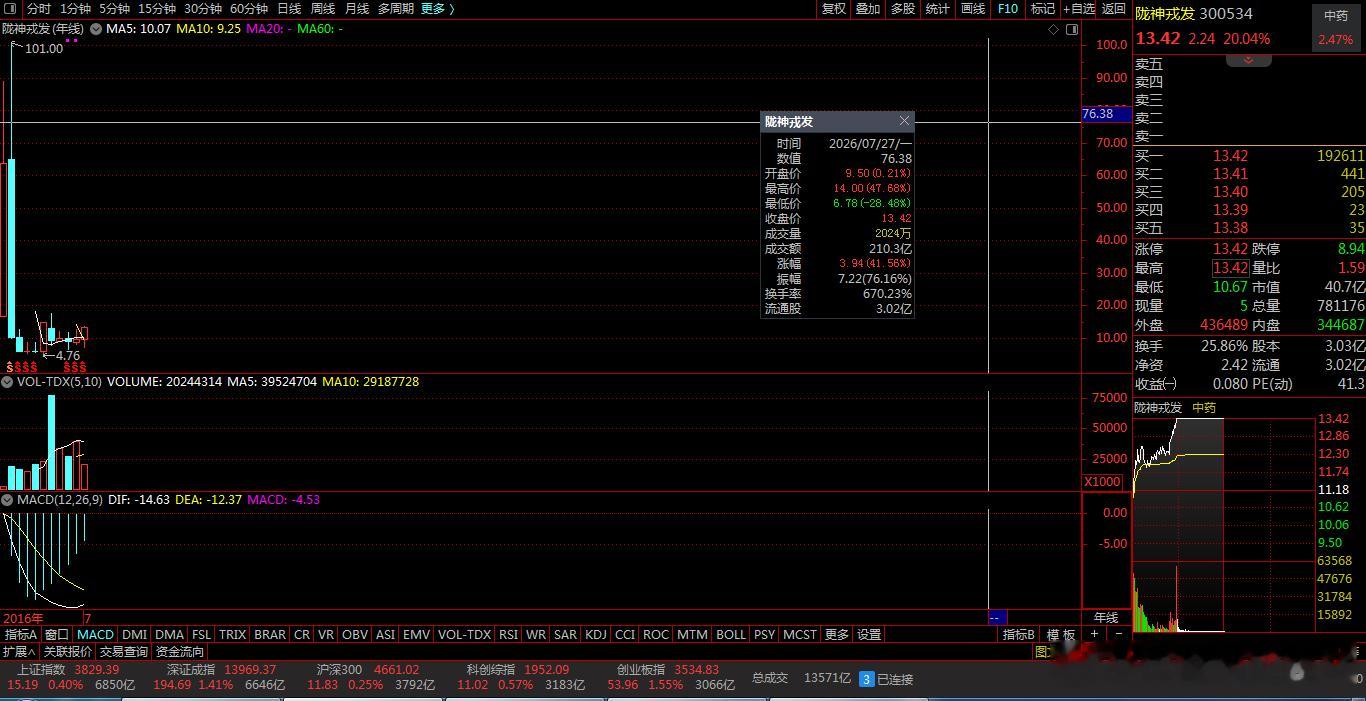Select the OBV indicator tab
The width and height of the screenshot is (1366, 701).
(355, 635)
